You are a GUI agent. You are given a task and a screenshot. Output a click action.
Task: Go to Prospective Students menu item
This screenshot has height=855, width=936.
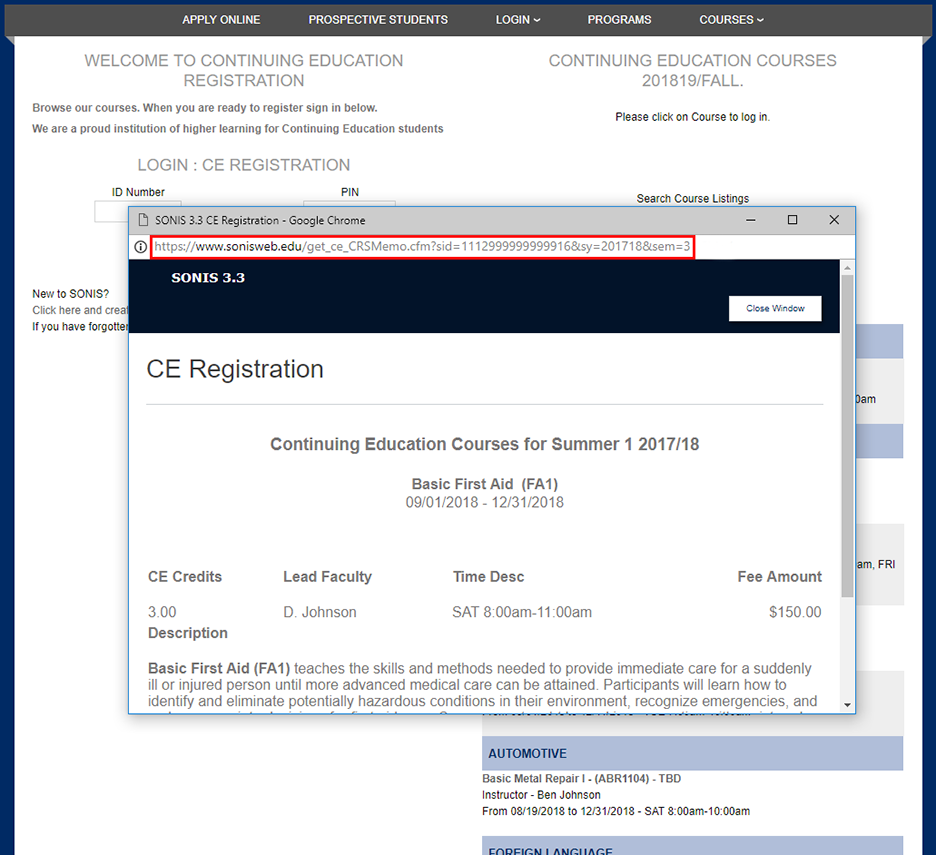378,20
